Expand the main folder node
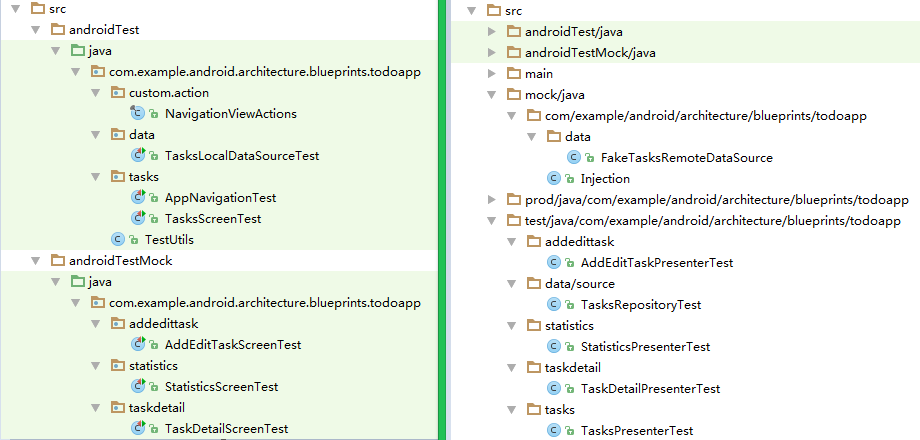920x440 pixels. click(490, 73)
